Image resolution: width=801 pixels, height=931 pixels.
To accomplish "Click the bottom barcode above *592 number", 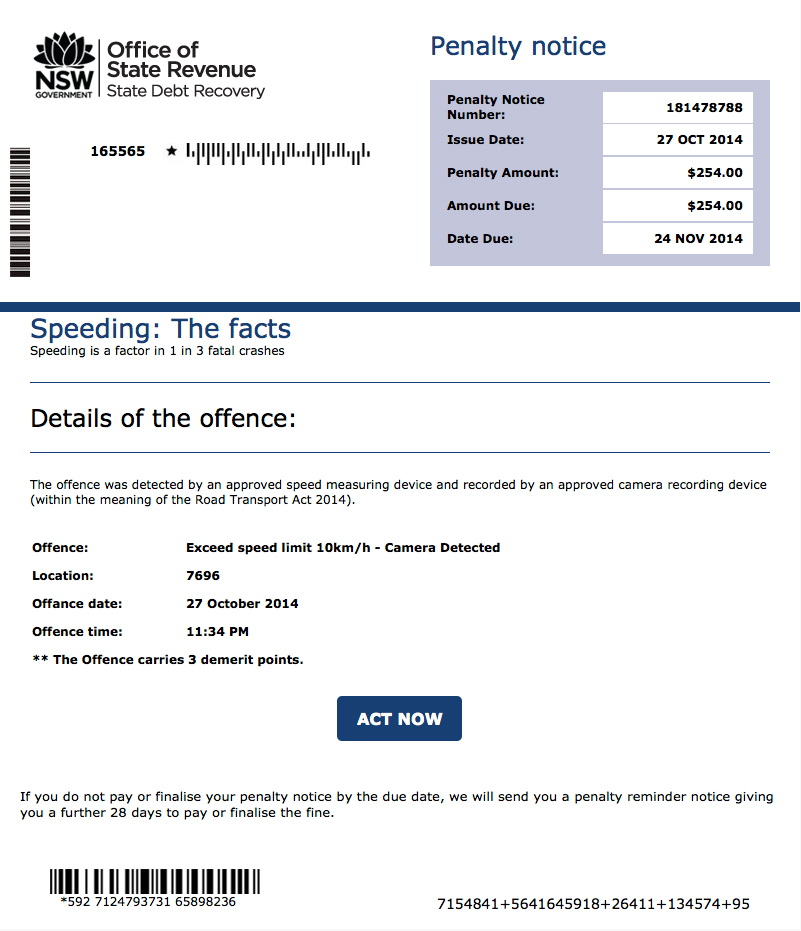I will pos(154,881).
